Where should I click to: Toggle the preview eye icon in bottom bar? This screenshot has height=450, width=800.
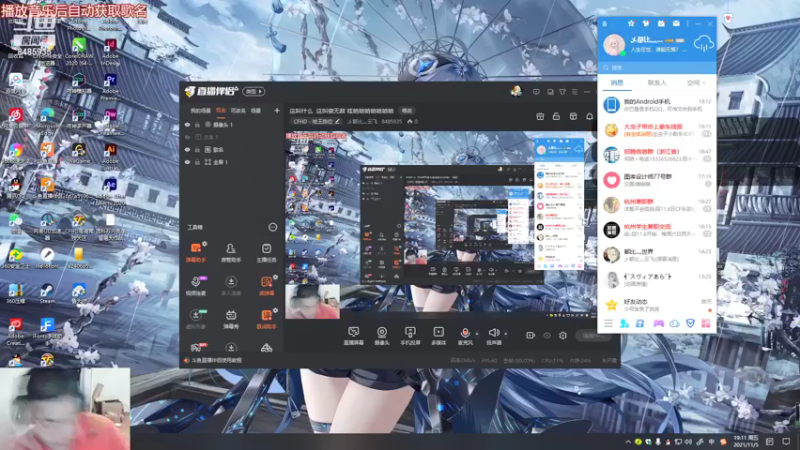point(547,335)
